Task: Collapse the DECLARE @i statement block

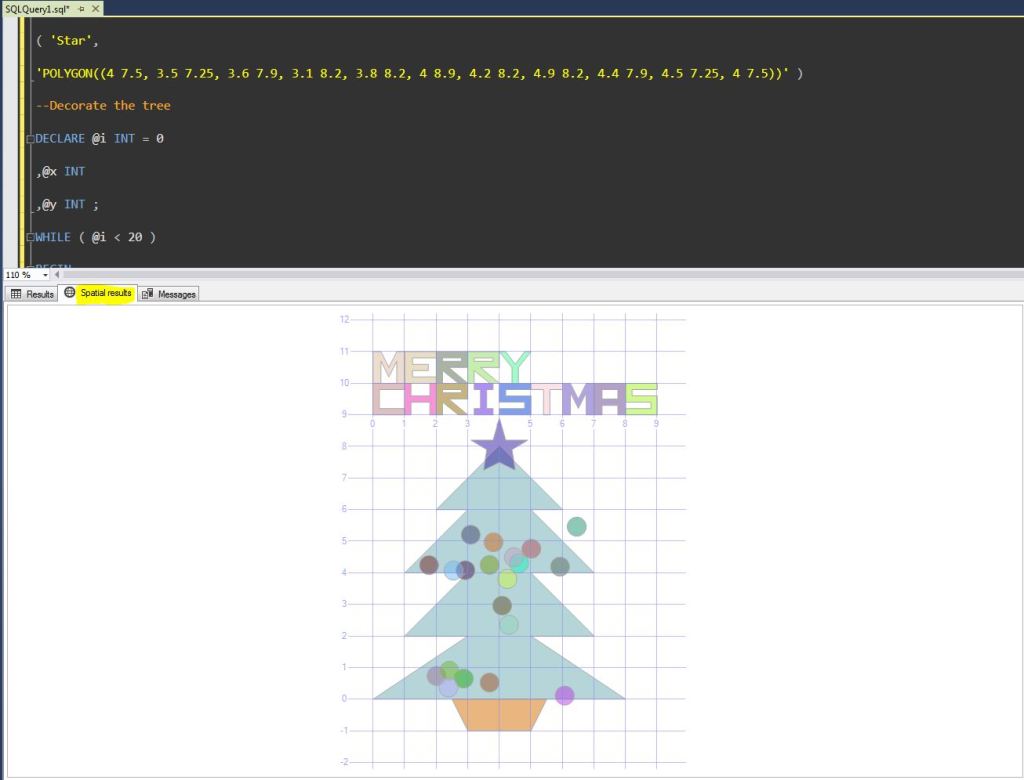Action: click(x=30, y=139)
